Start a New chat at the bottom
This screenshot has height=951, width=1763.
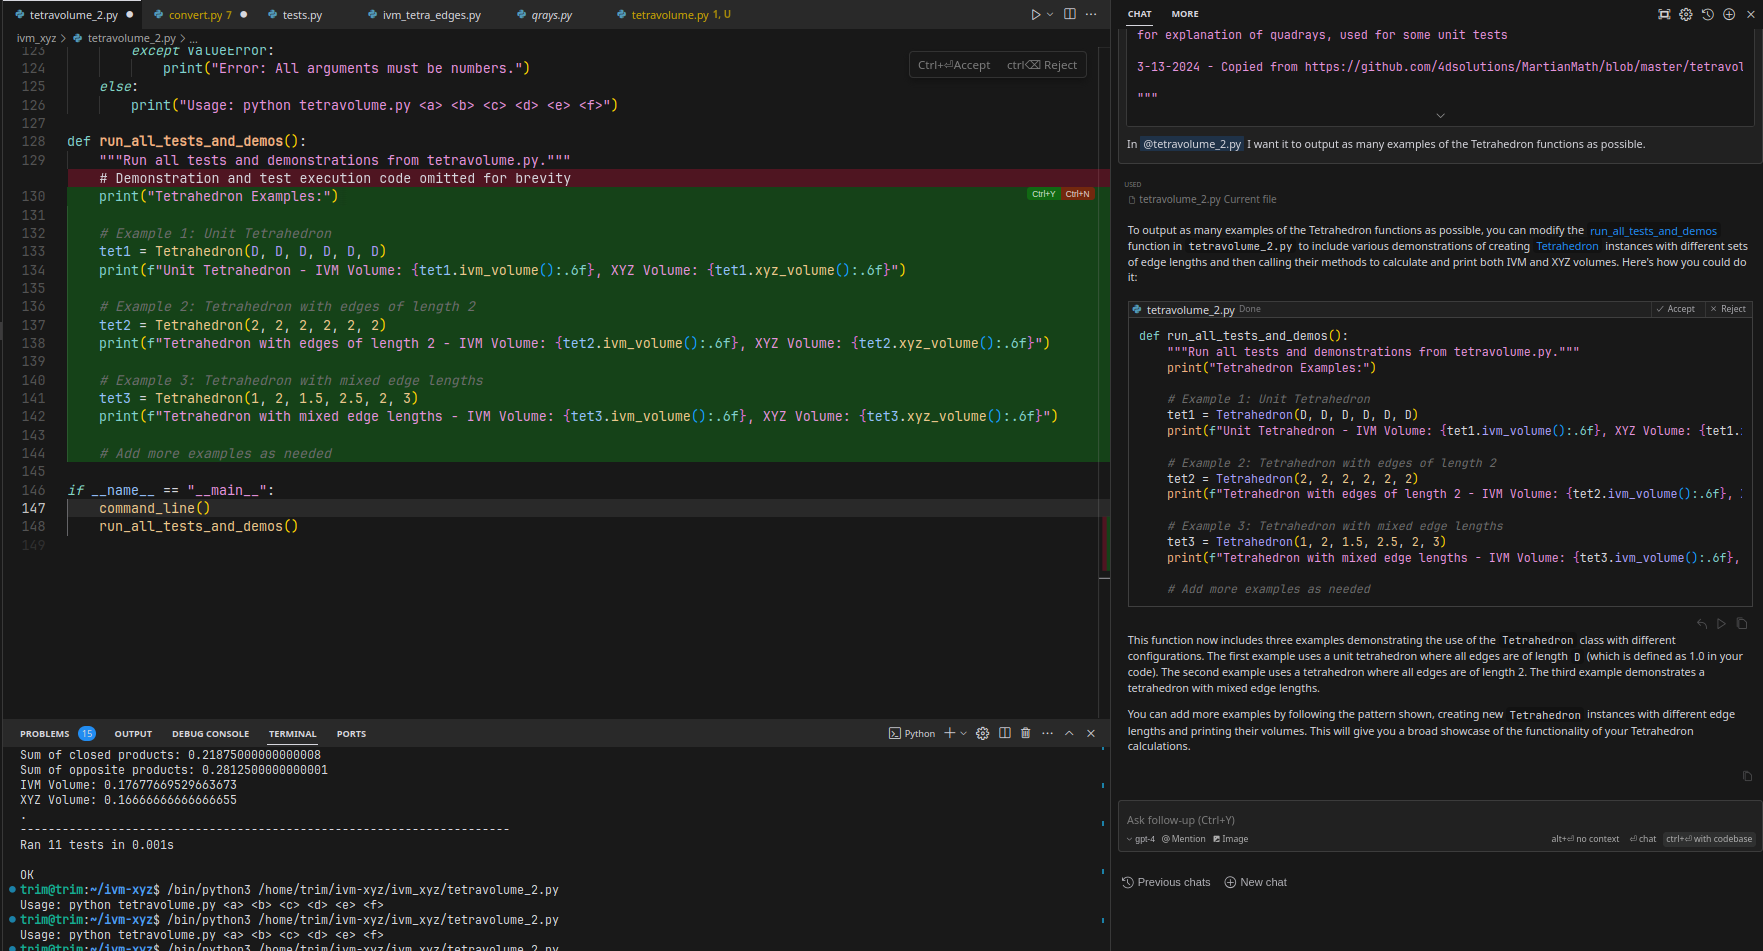pyautogui.click(x=1256, y=882)
